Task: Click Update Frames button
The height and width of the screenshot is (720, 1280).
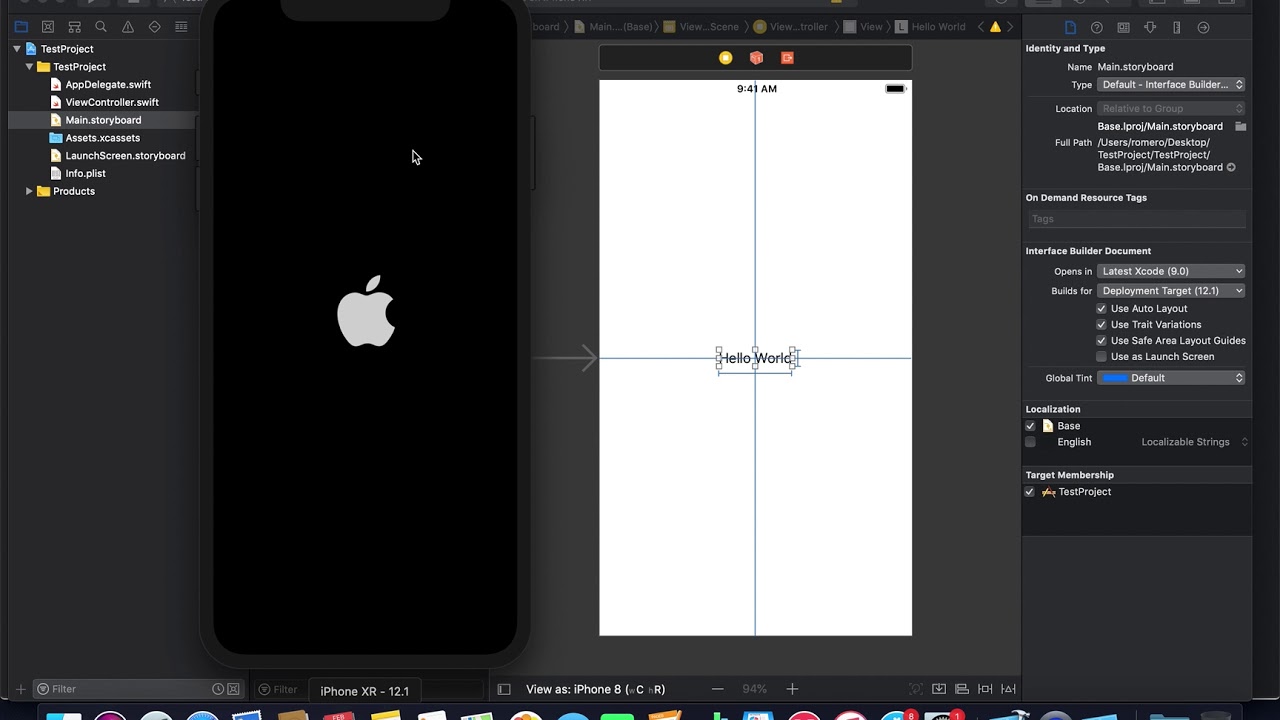Action: [915, 689]
